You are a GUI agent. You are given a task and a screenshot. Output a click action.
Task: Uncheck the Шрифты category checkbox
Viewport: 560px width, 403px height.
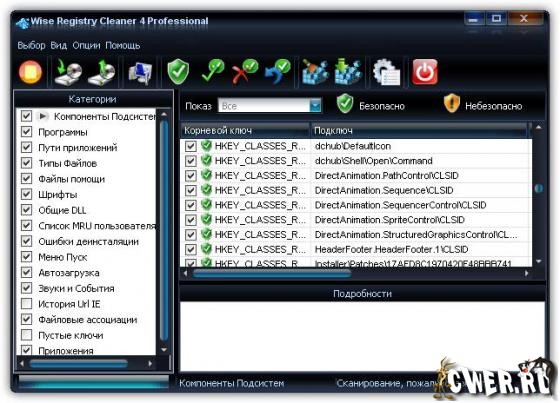pos(26,194)
